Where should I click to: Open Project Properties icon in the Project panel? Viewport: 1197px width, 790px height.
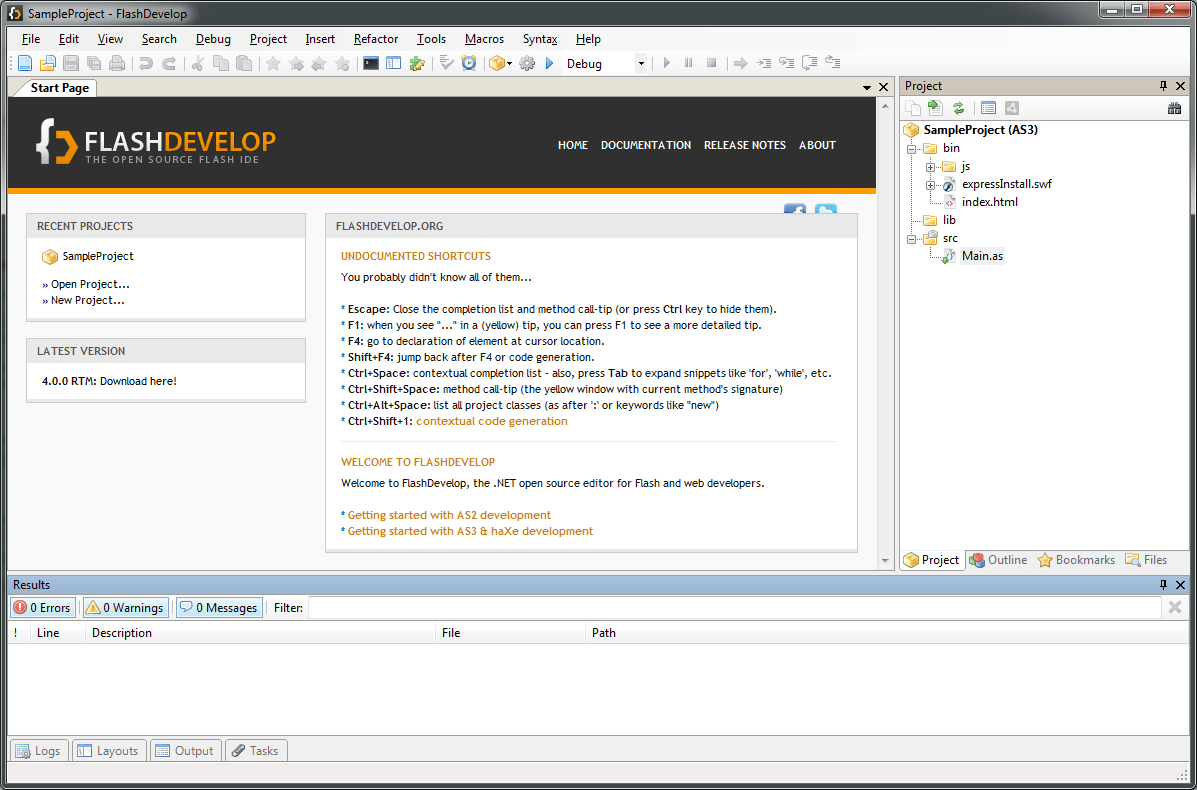[988, 107]
